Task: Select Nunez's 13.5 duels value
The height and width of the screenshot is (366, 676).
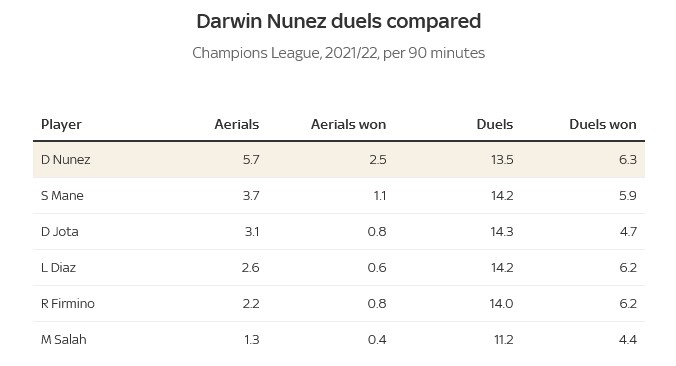Action: (x=502, y=160)
